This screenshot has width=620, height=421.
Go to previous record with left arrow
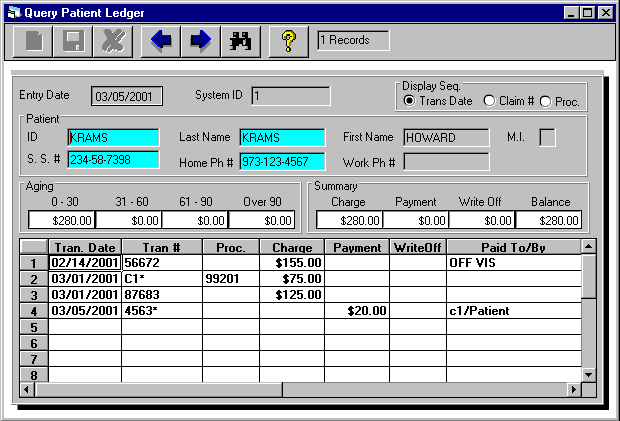[161, 42]
